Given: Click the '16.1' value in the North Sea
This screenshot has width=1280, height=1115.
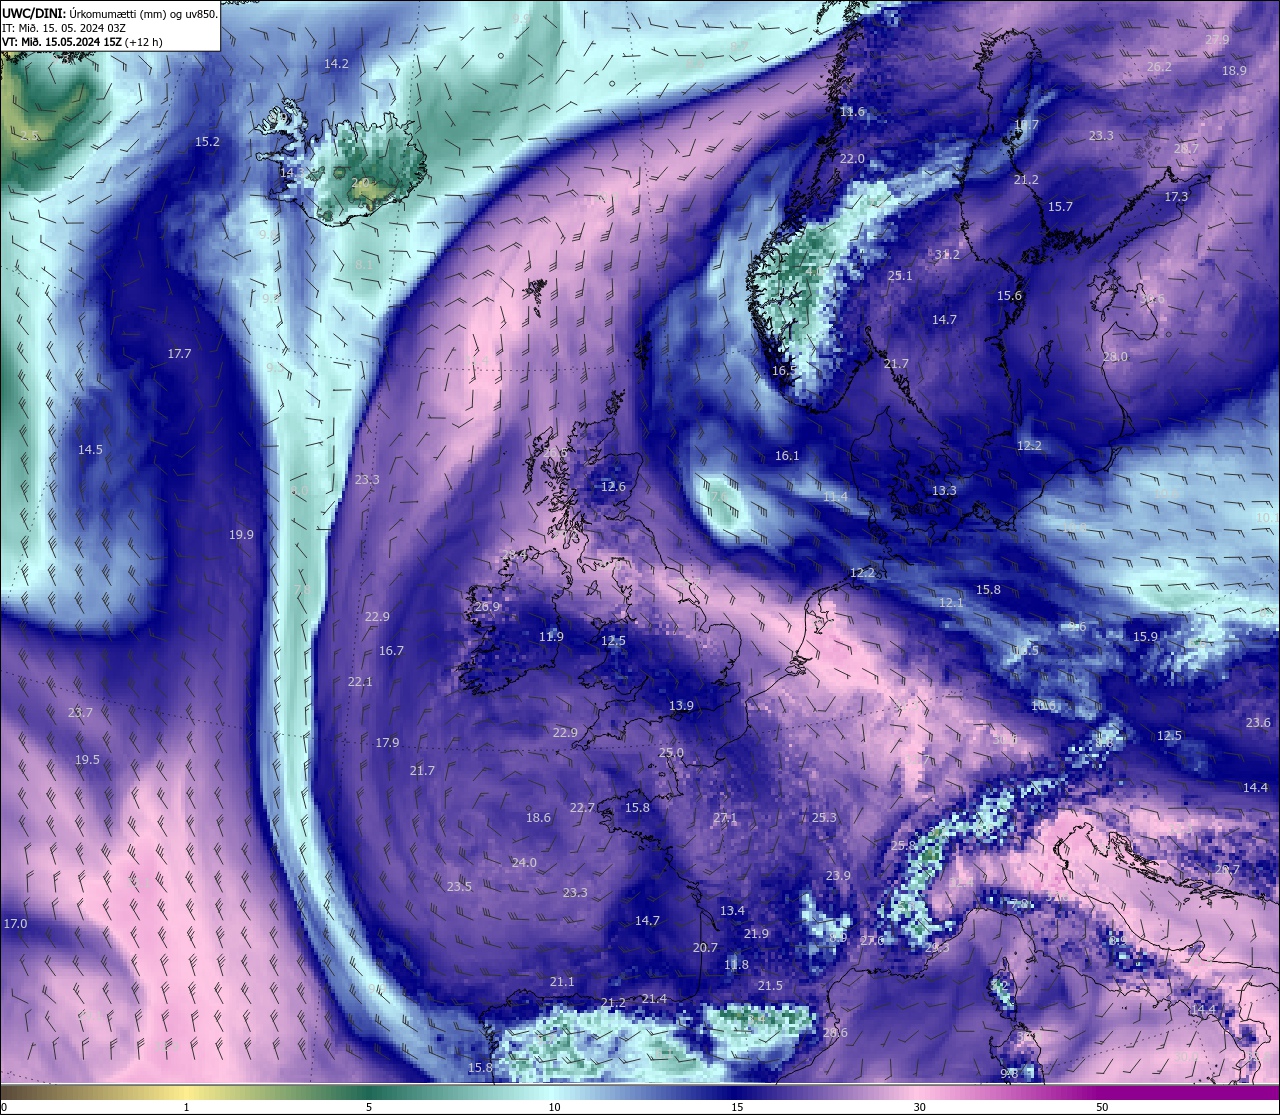Looking at the screenshot, I should 787,456.
